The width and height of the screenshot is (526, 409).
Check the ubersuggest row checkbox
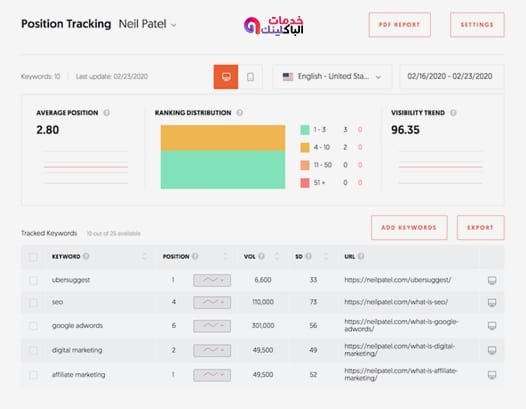(x=33, y=280)
